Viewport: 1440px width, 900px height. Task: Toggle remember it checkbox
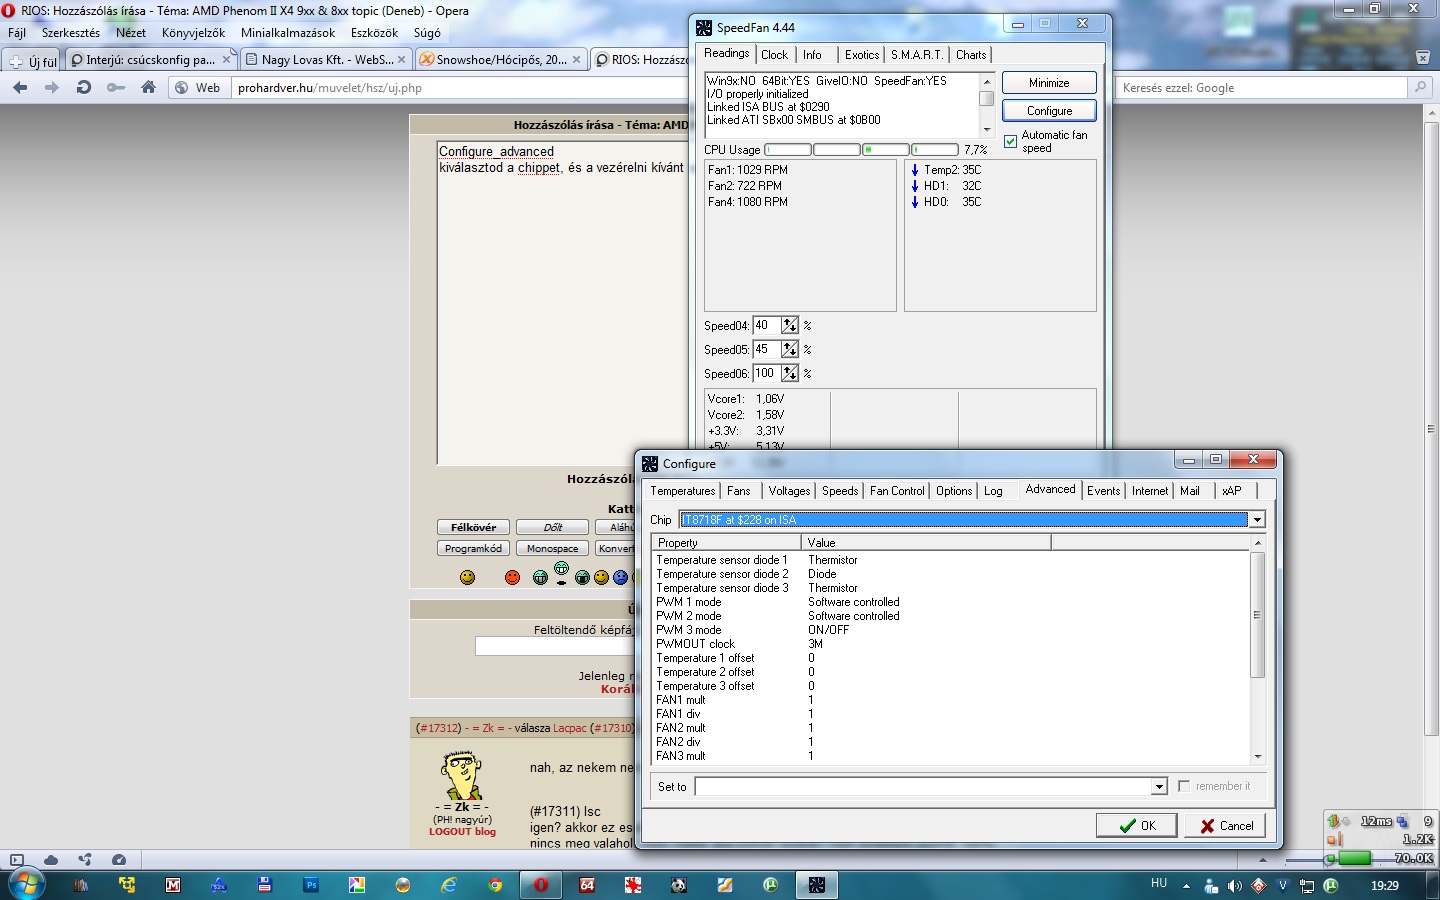pos(1184,786)
